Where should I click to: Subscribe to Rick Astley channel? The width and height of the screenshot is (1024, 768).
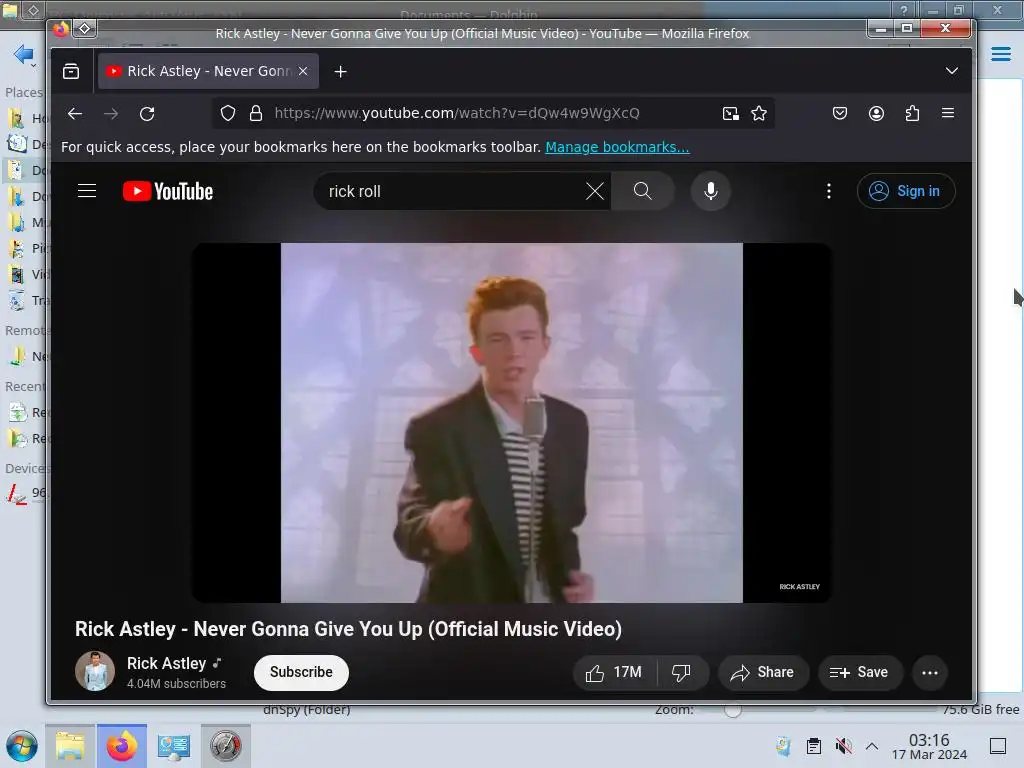(x=301, y=672)
